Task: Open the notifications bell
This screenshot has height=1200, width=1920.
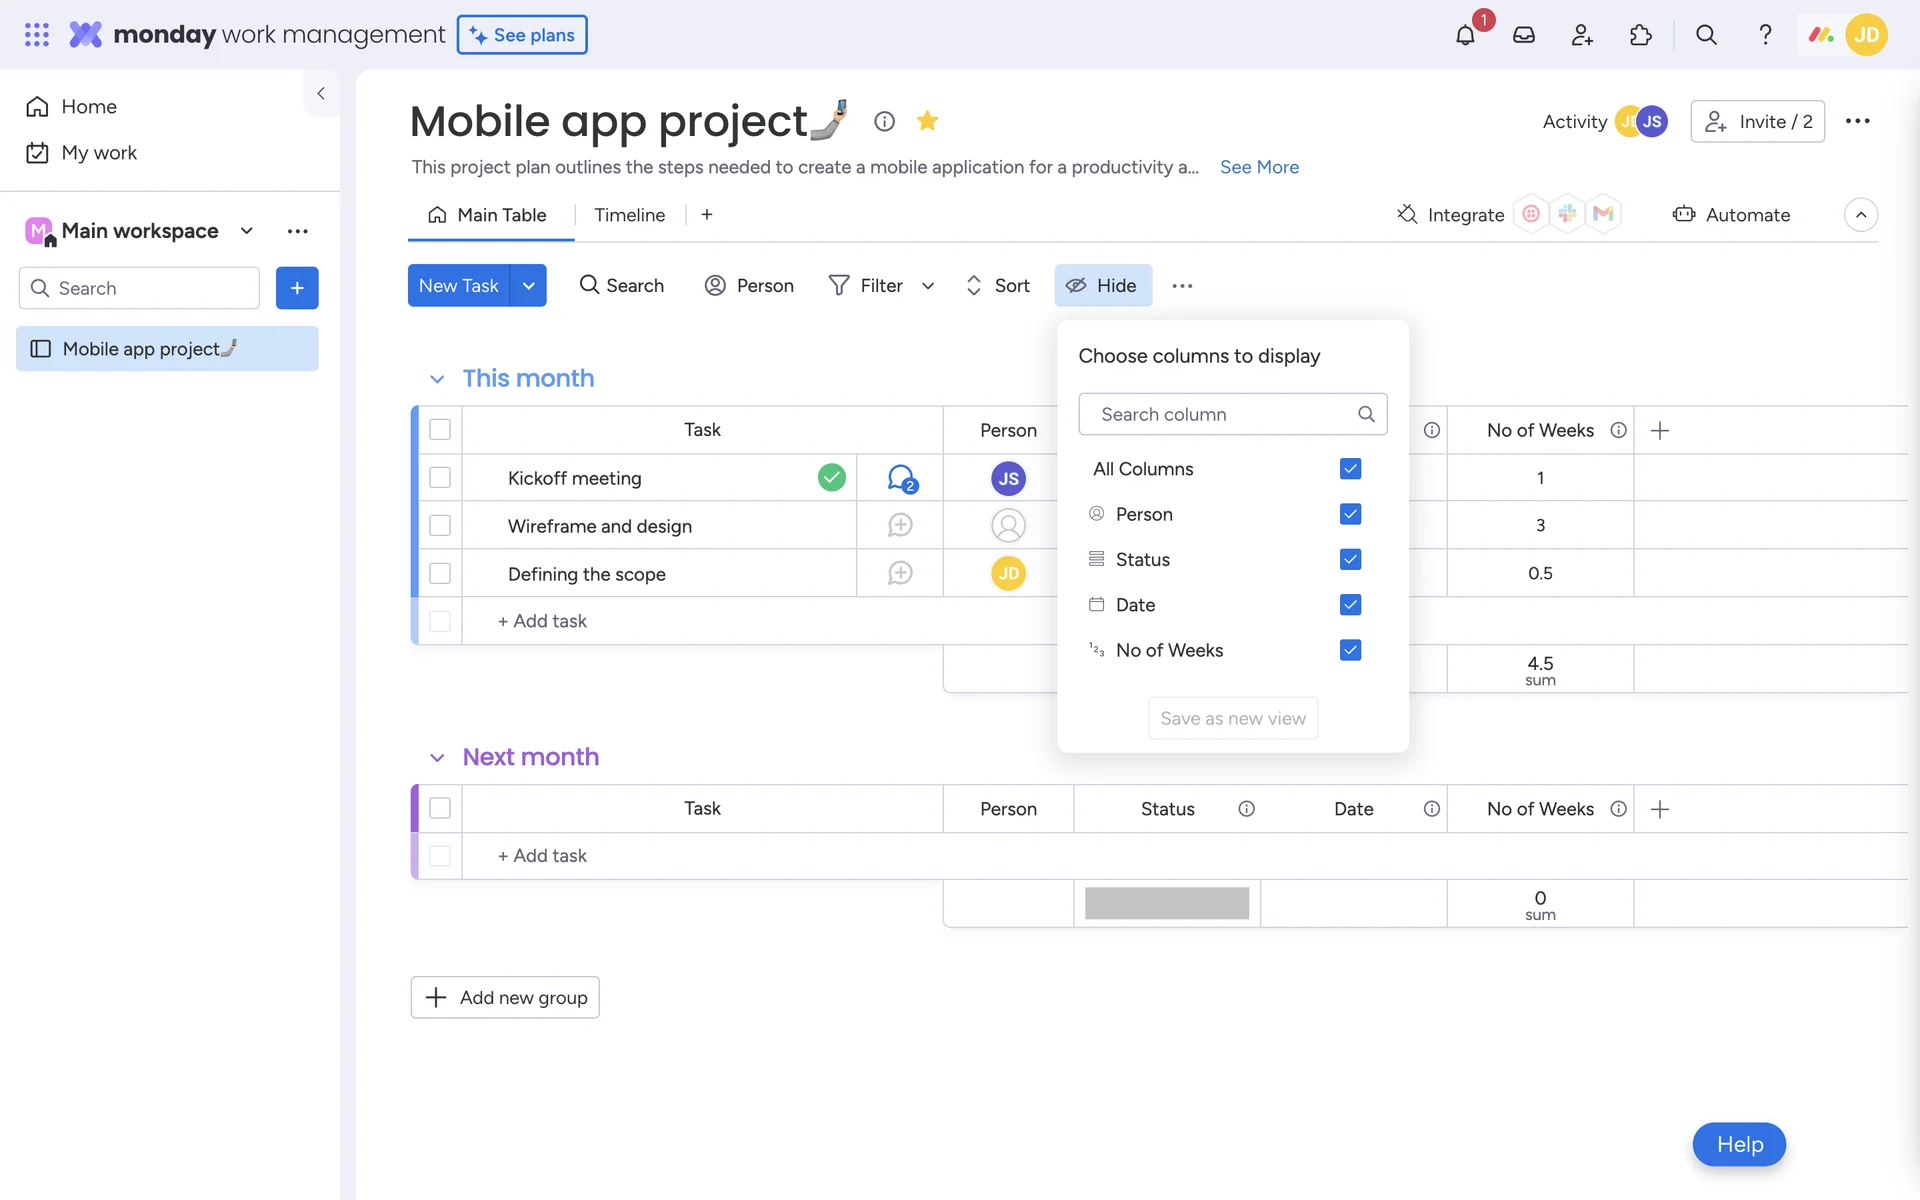Action: pos(1465,35)
